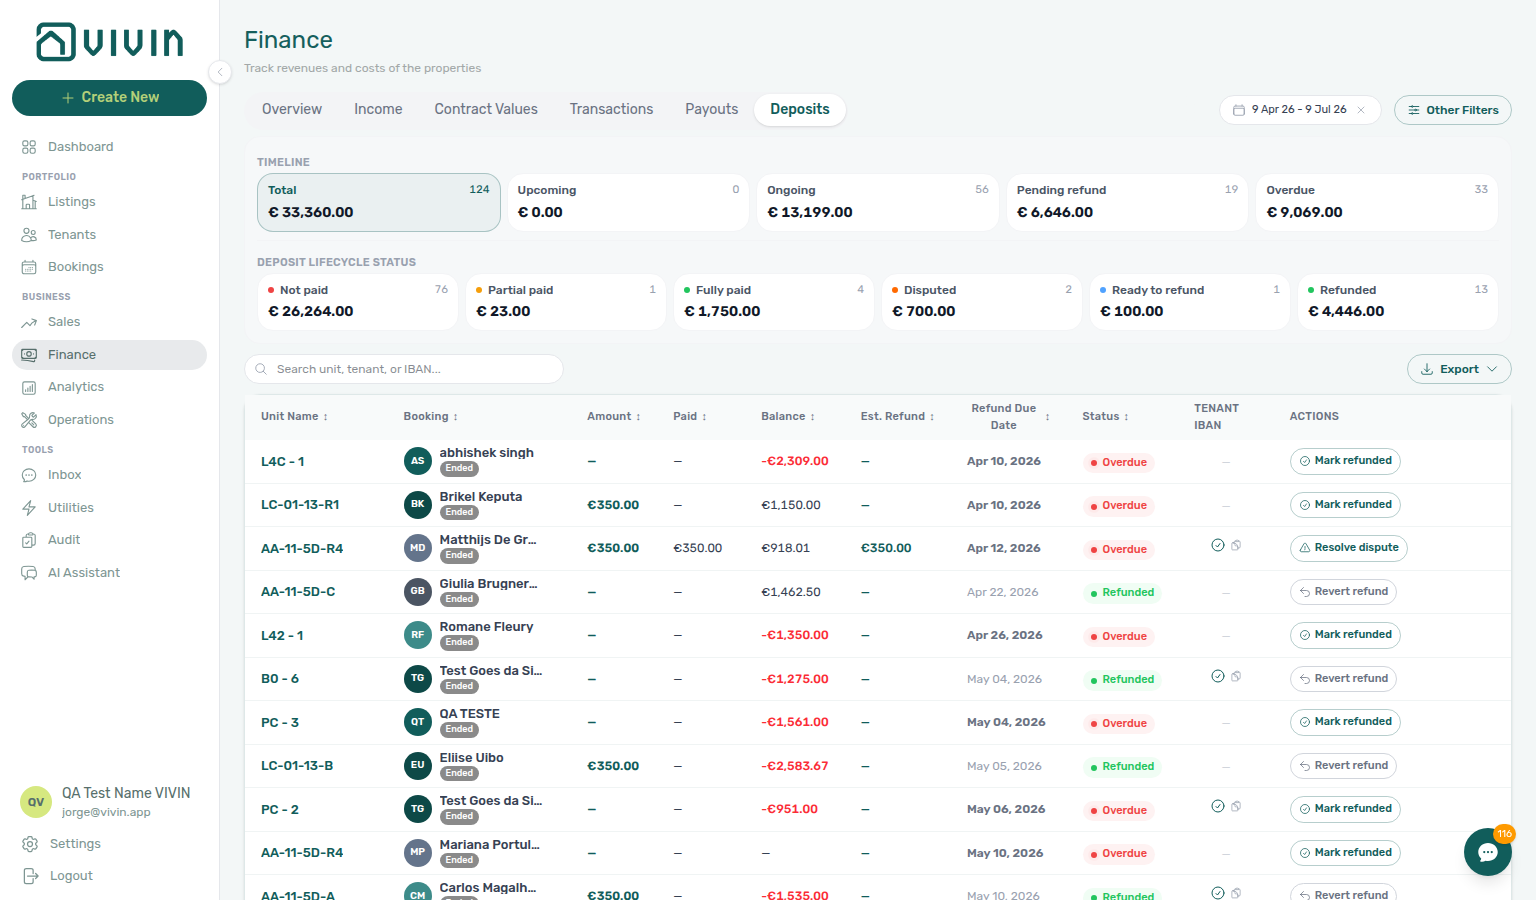Click the Vivin logo
The image size is (1536, 900).
[110, 42]
